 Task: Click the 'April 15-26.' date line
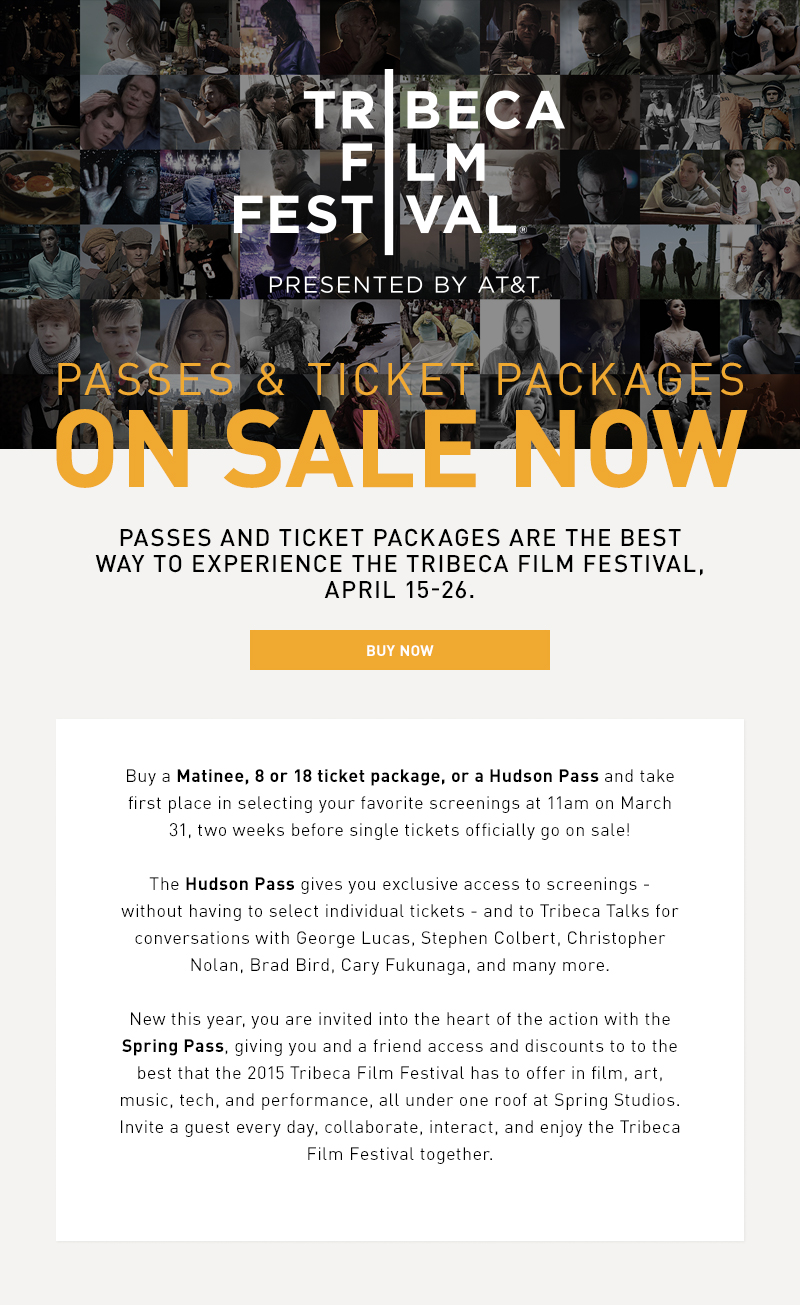[x=400, y=590]
